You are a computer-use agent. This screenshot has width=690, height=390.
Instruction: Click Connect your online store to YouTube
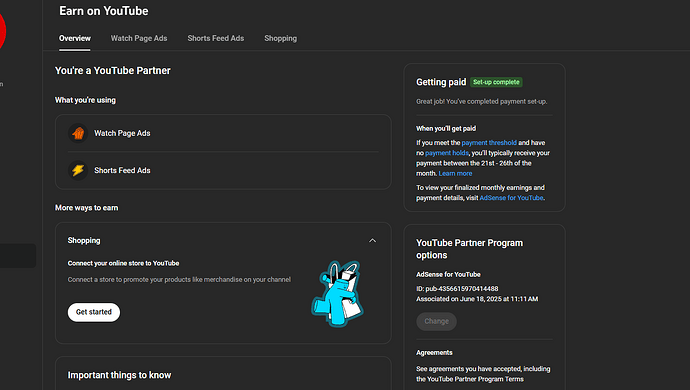(x=123, y=263)
